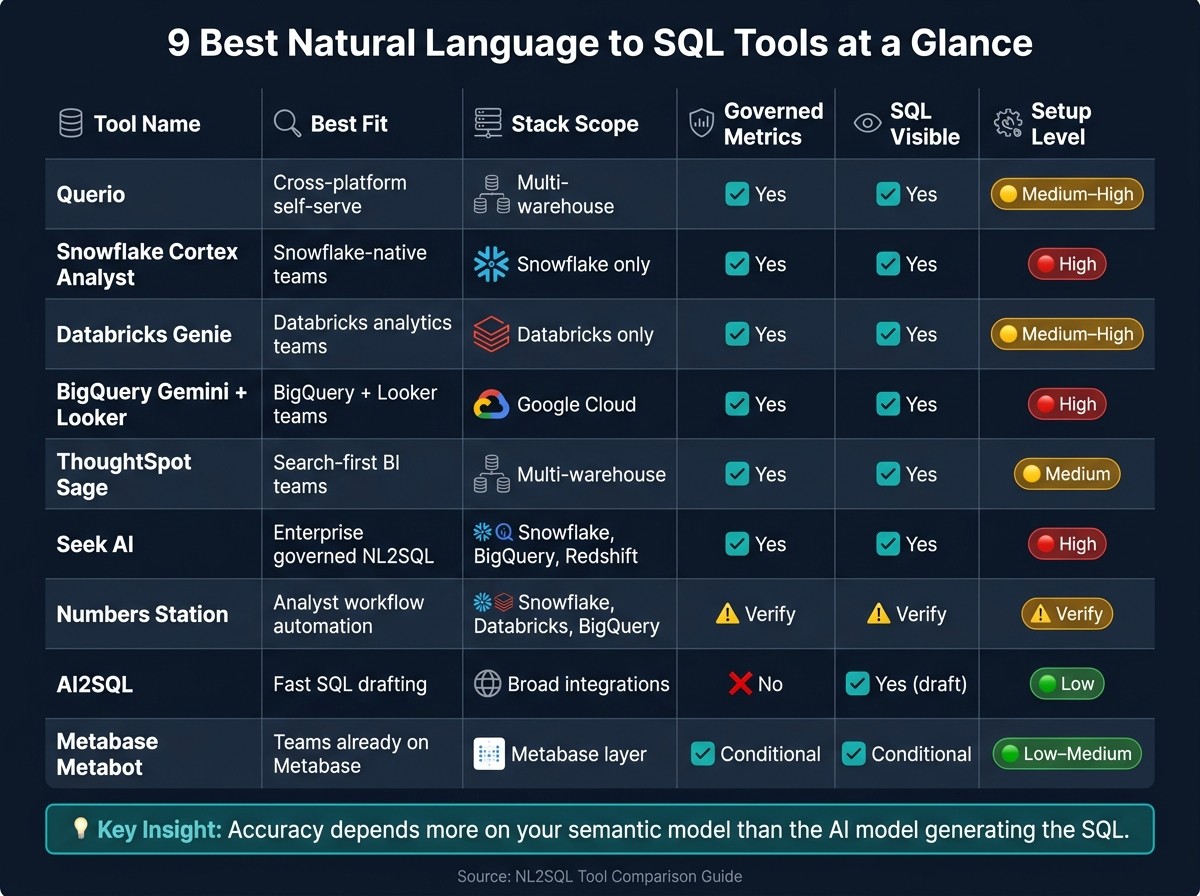Click Querio Governed Metrics checkbox
This screenshot has width=1200, height=896.
click(x=737, y=194)
